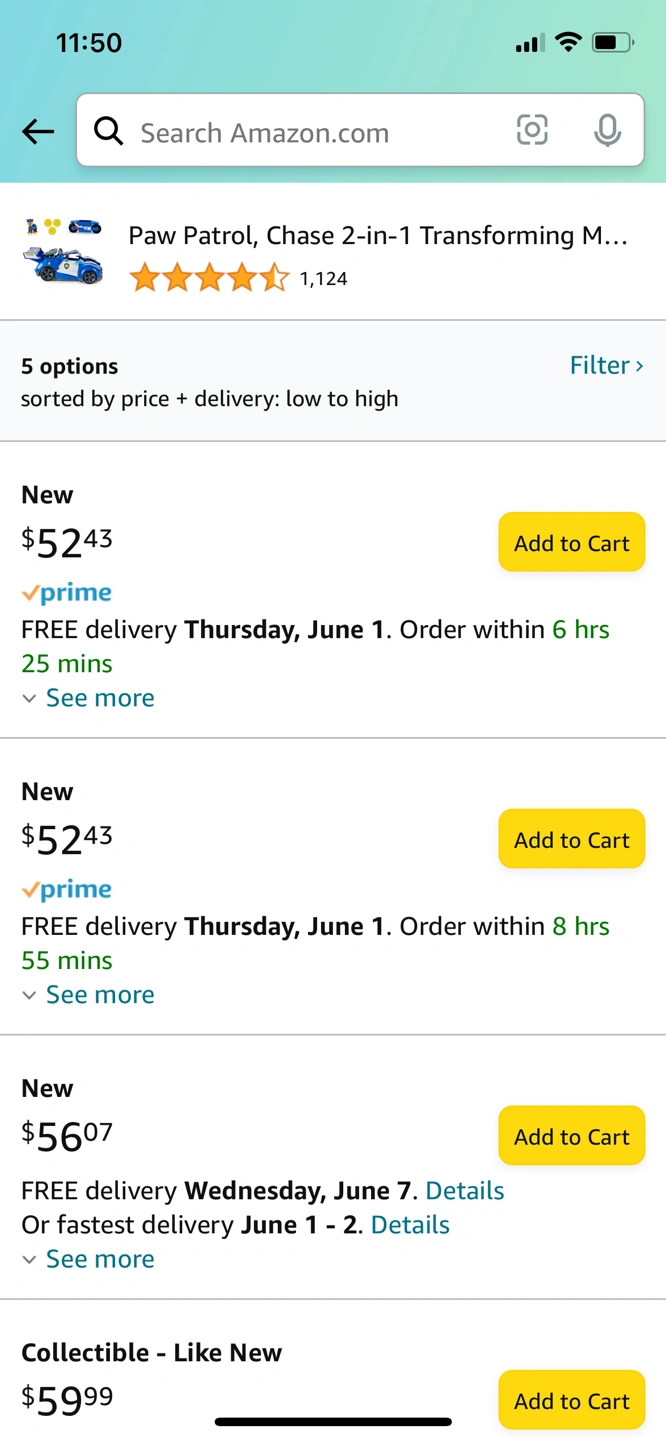Viewport: 666px width, 1440px height.
Task: Tap the star rating icons
Action: [209, 278]
